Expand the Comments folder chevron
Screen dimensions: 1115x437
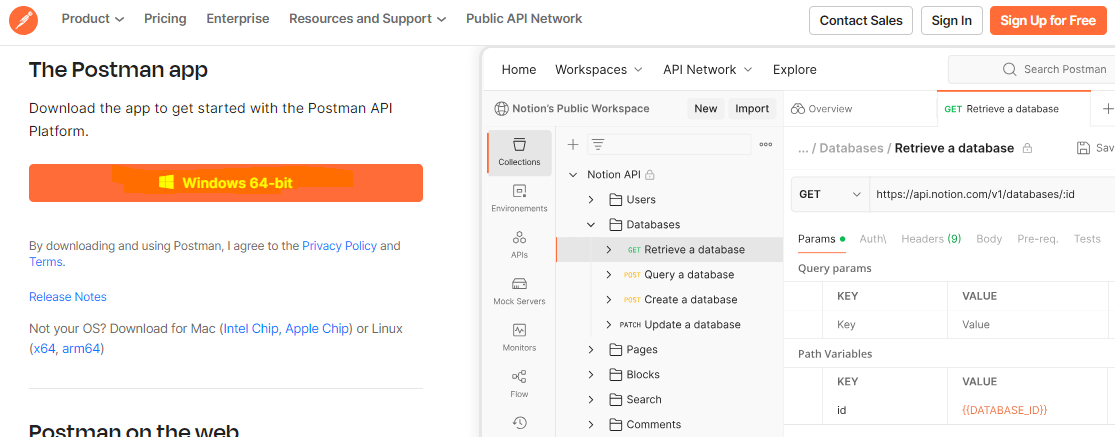tap(591, 424)
